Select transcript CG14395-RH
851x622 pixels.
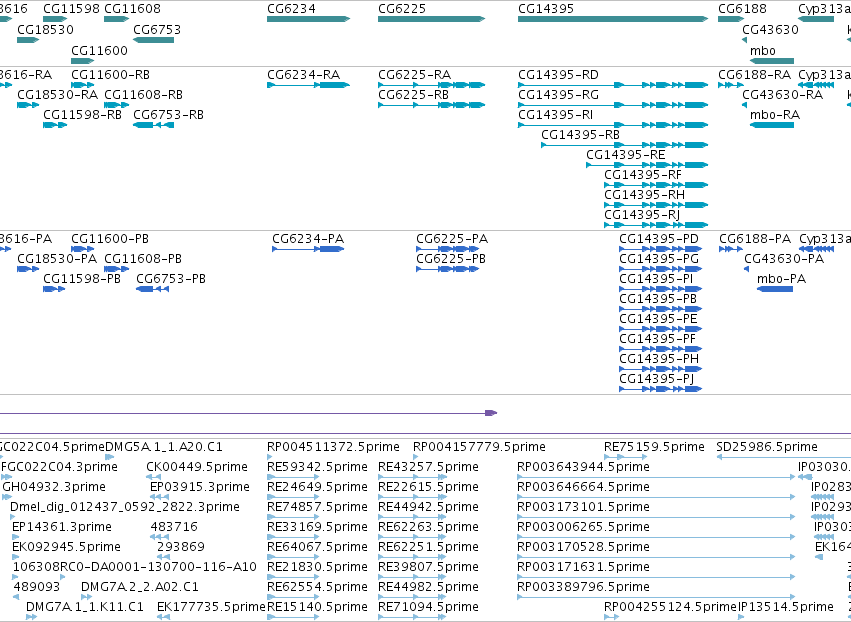656,205
